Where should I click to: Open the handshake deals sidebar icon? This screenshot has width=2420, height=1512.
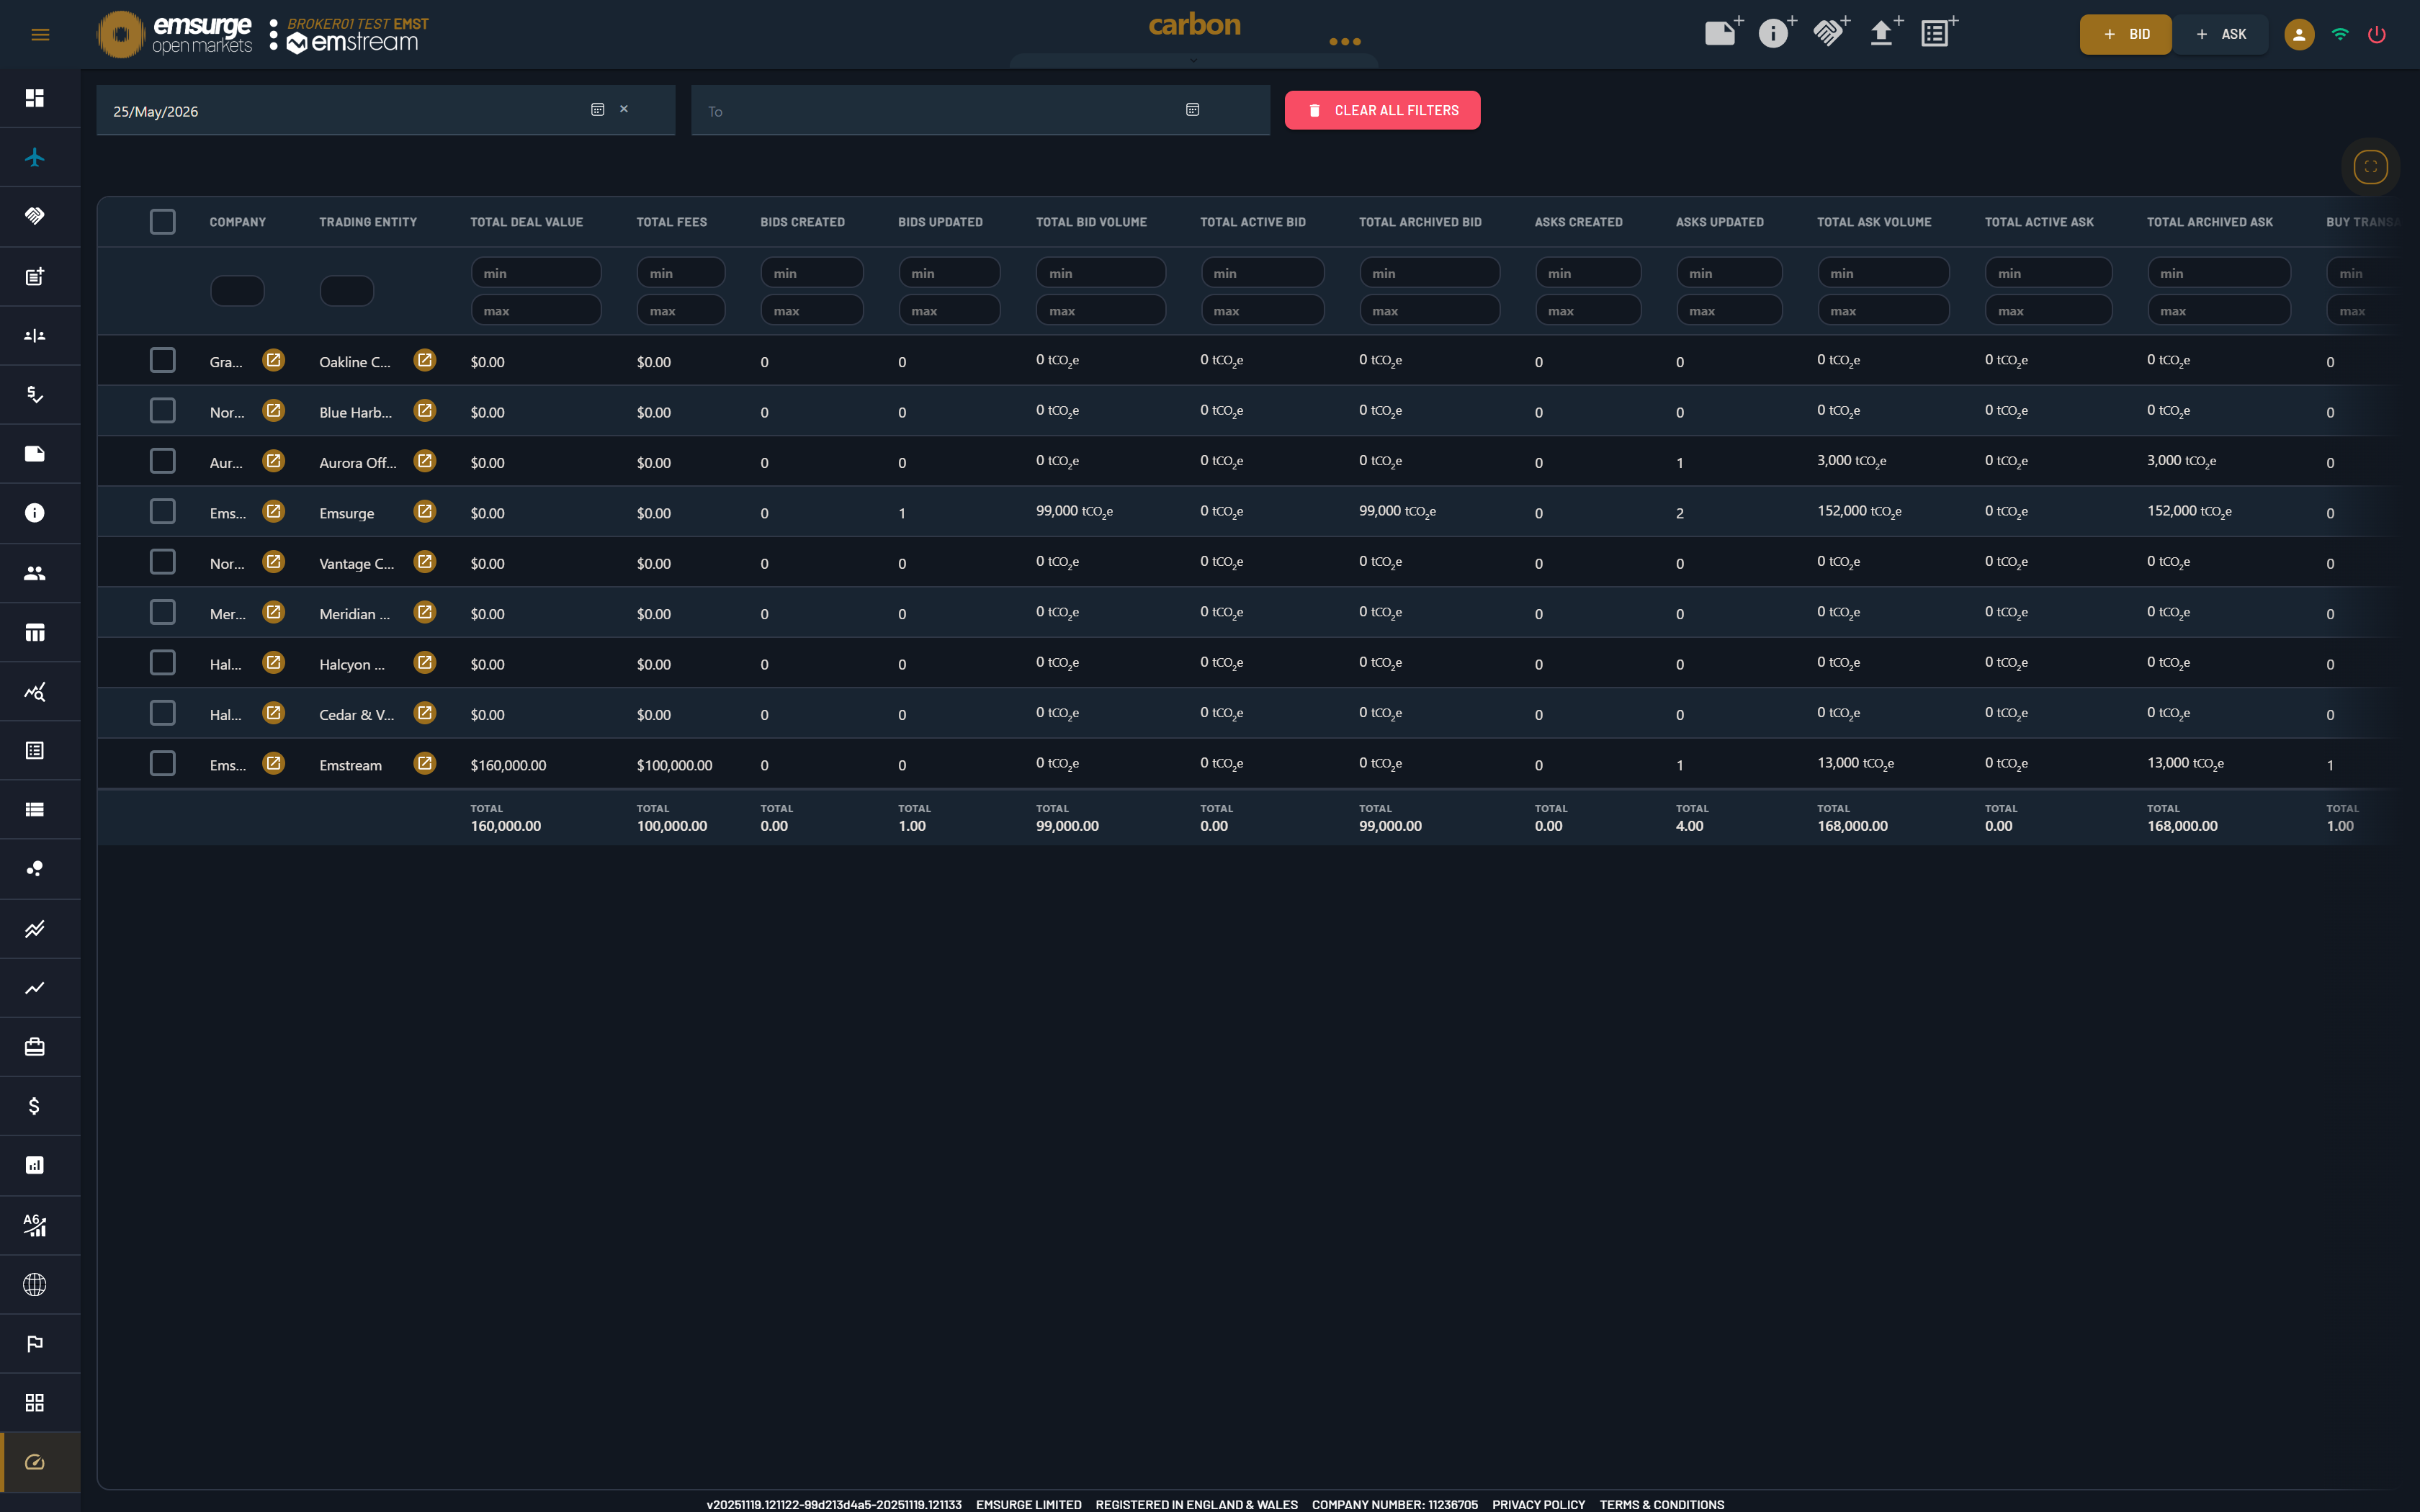pos(35,216)
